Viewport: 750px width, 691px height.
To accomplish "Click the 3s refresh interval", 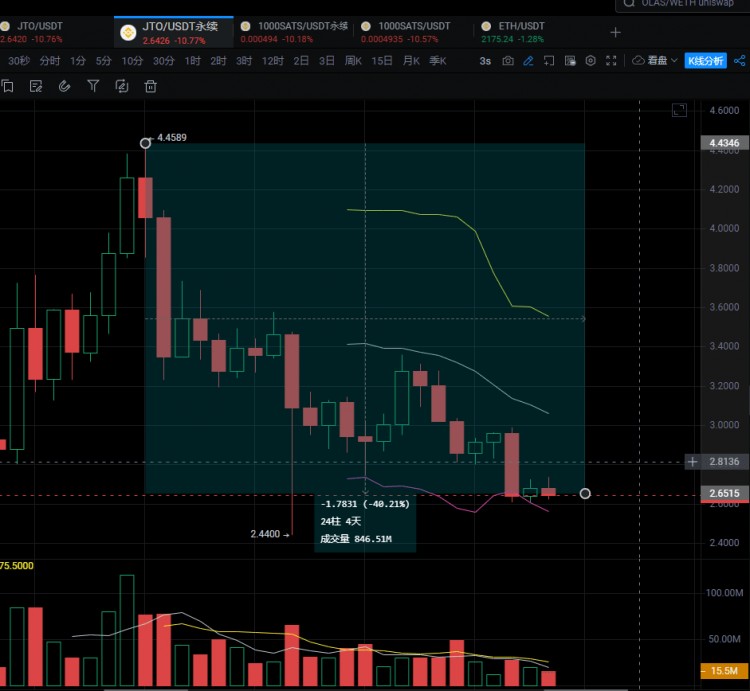I will point(485,61).
